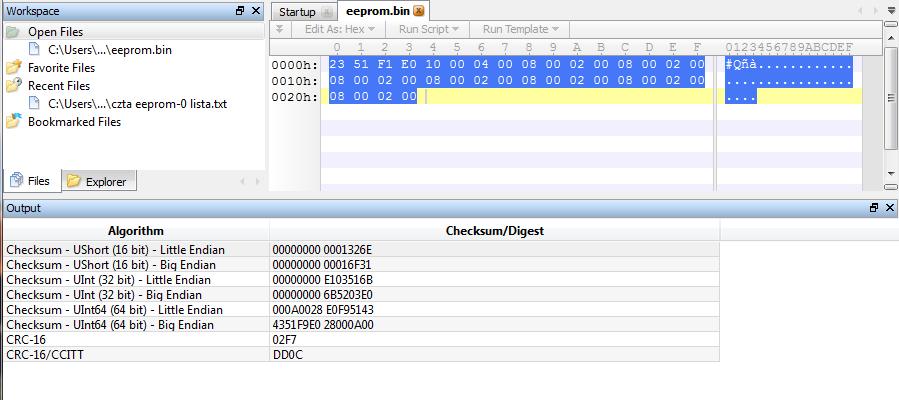Switch to the Files tab

pos(32,181)
